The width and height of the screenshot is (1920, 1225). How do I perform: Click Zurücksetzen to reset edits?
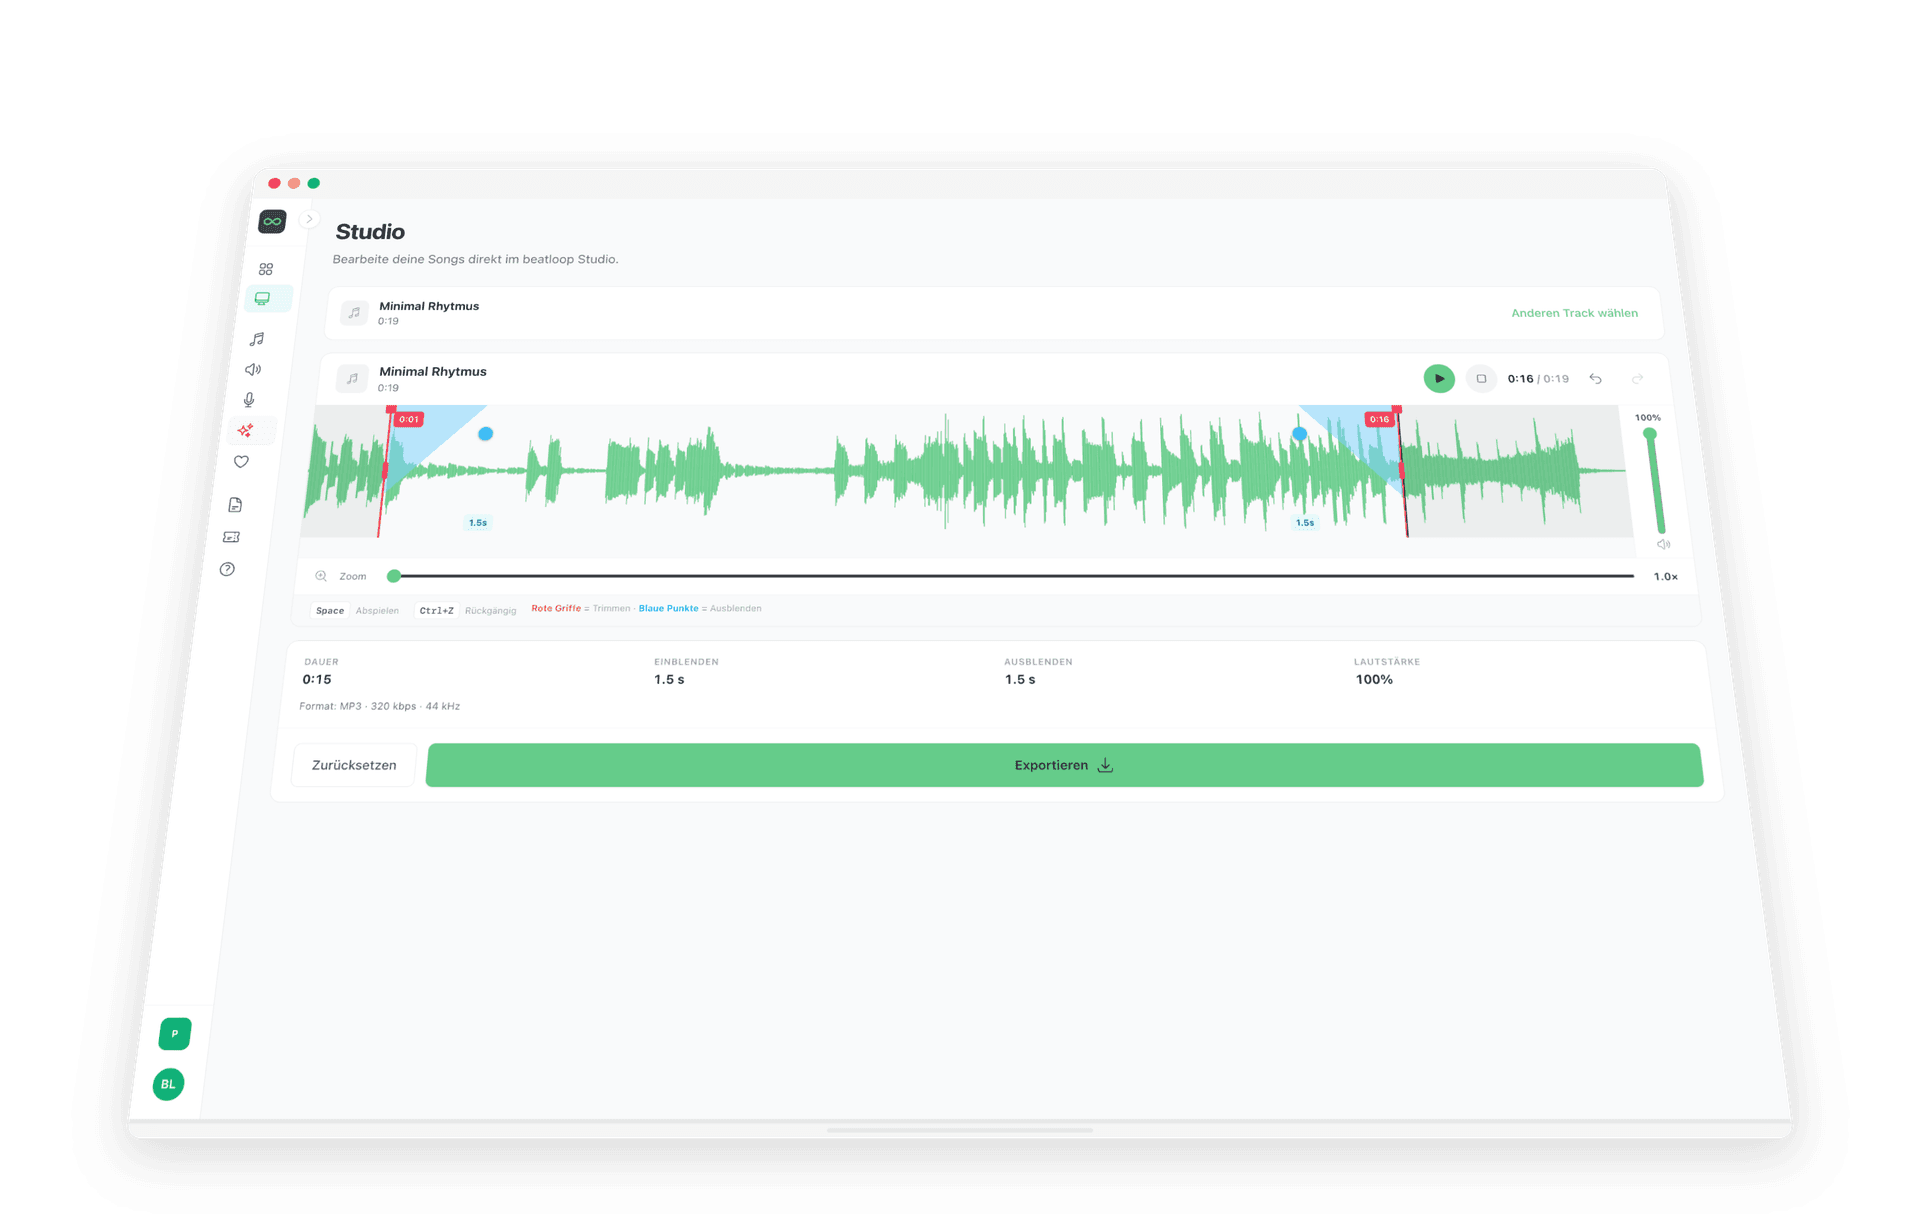353,764
